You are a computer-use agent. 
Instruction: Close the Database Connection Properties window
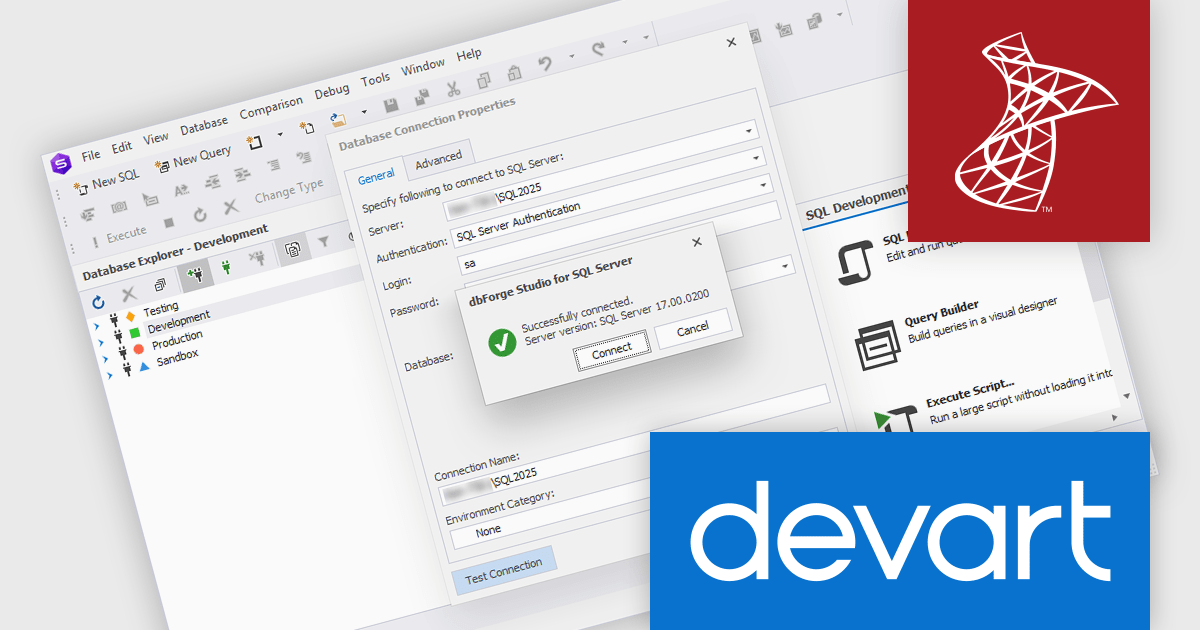(x=731, y=42)
